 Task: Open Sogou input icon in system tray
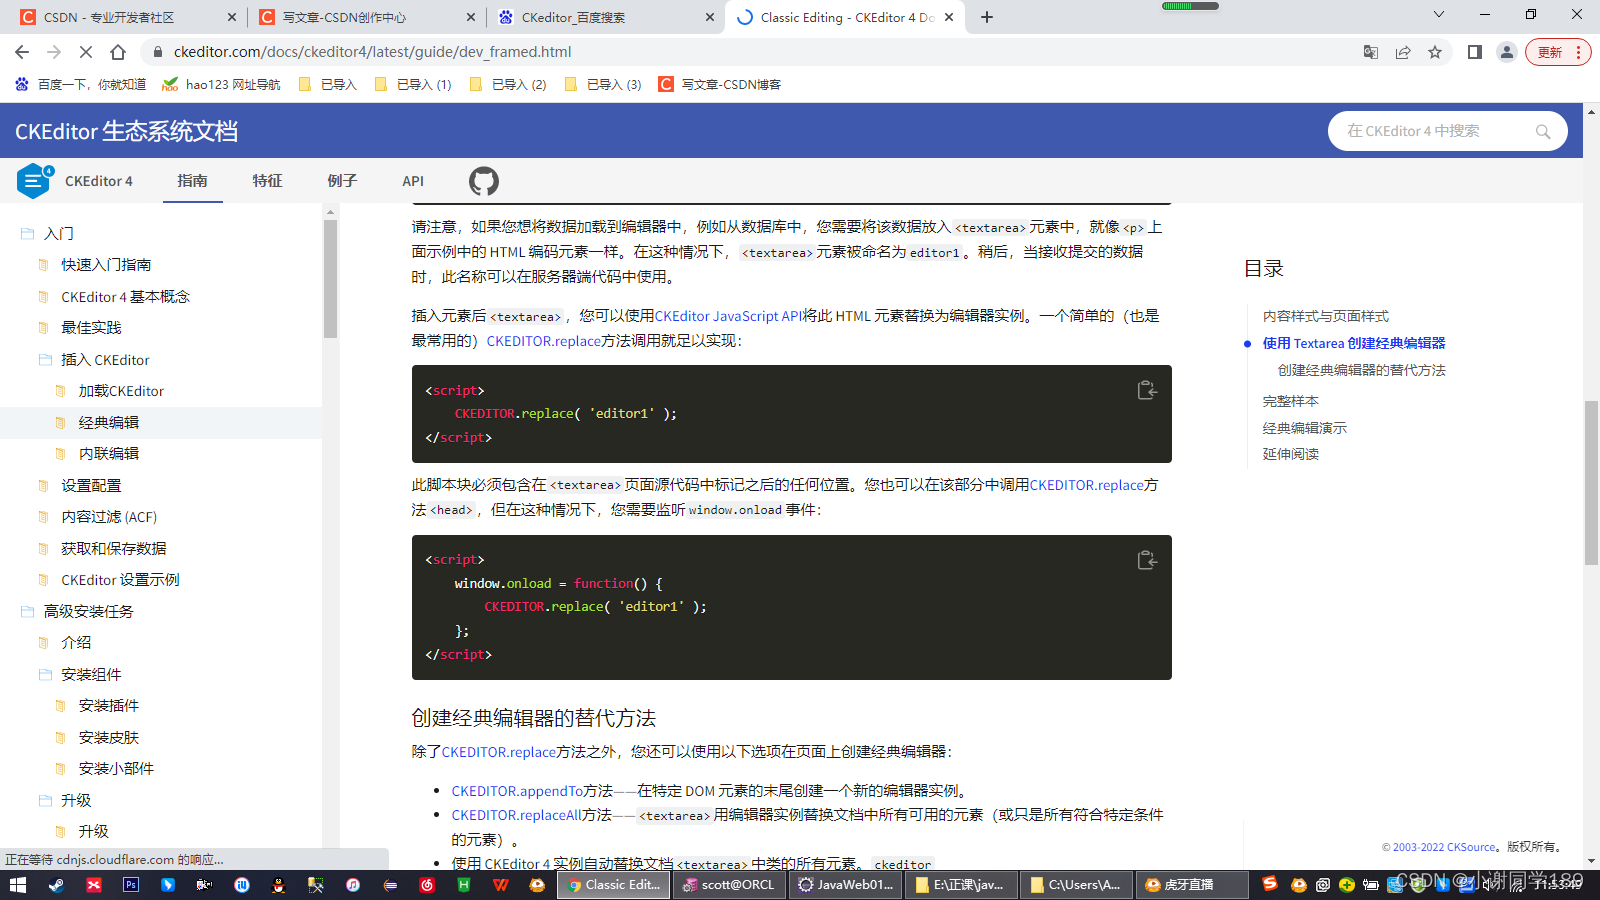pos(1270,885)
